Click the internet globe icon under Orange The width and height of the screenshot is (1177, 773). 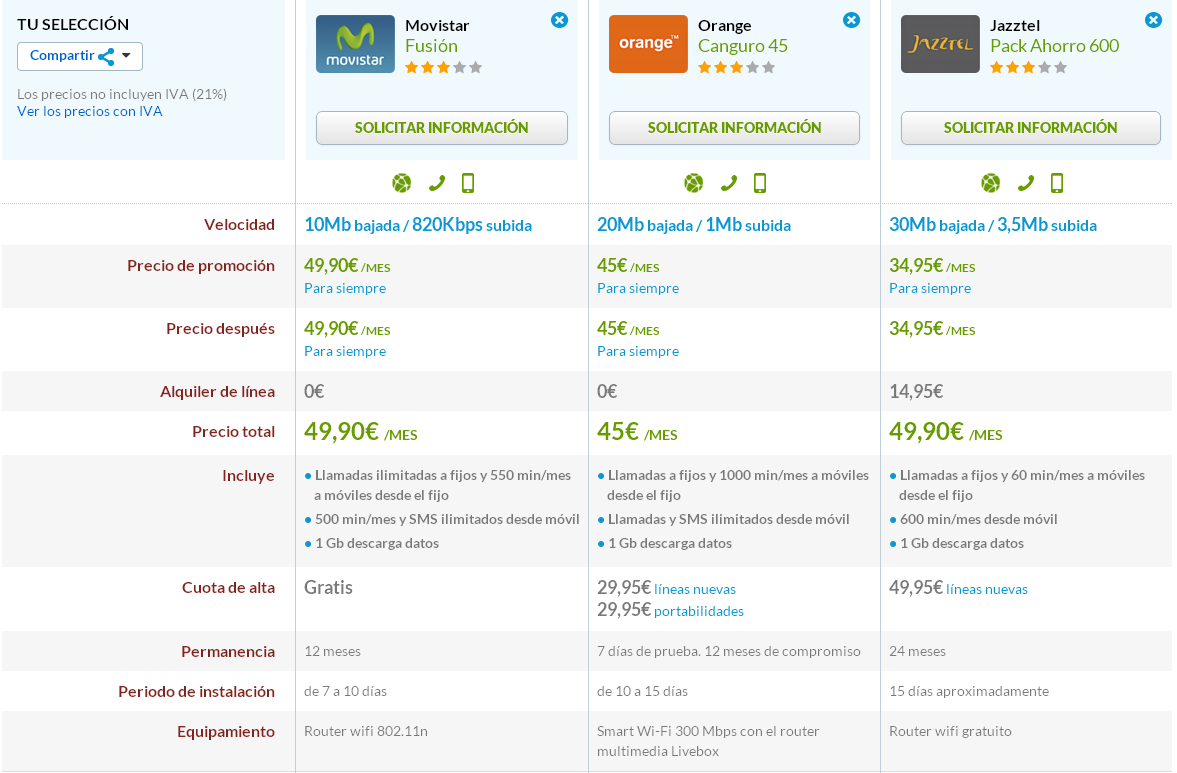pos(694,183)
